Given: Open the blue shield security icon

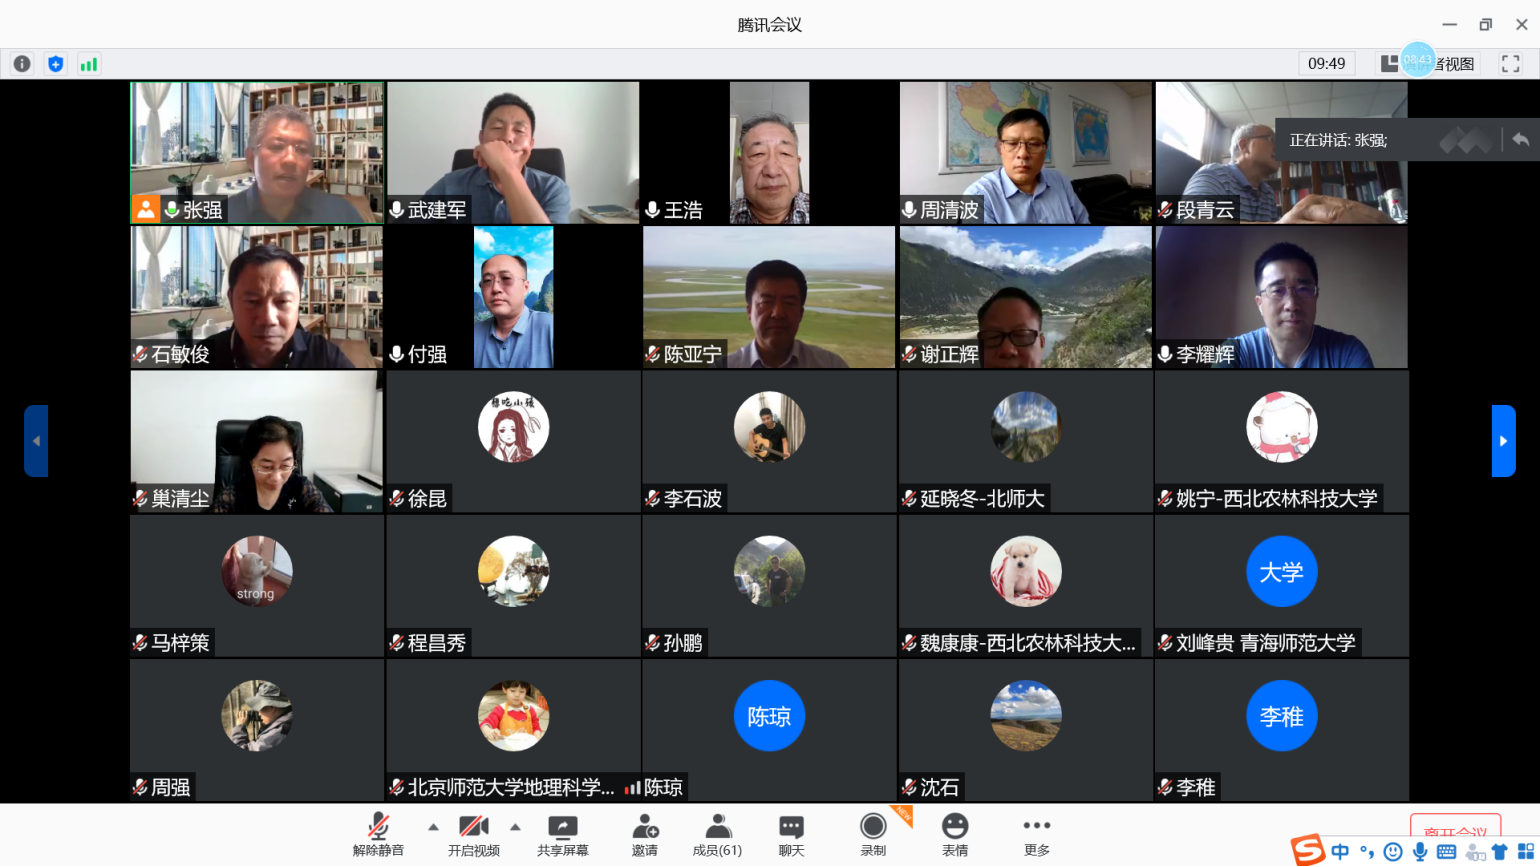Looking at the screenshot, I should [56, 64].
